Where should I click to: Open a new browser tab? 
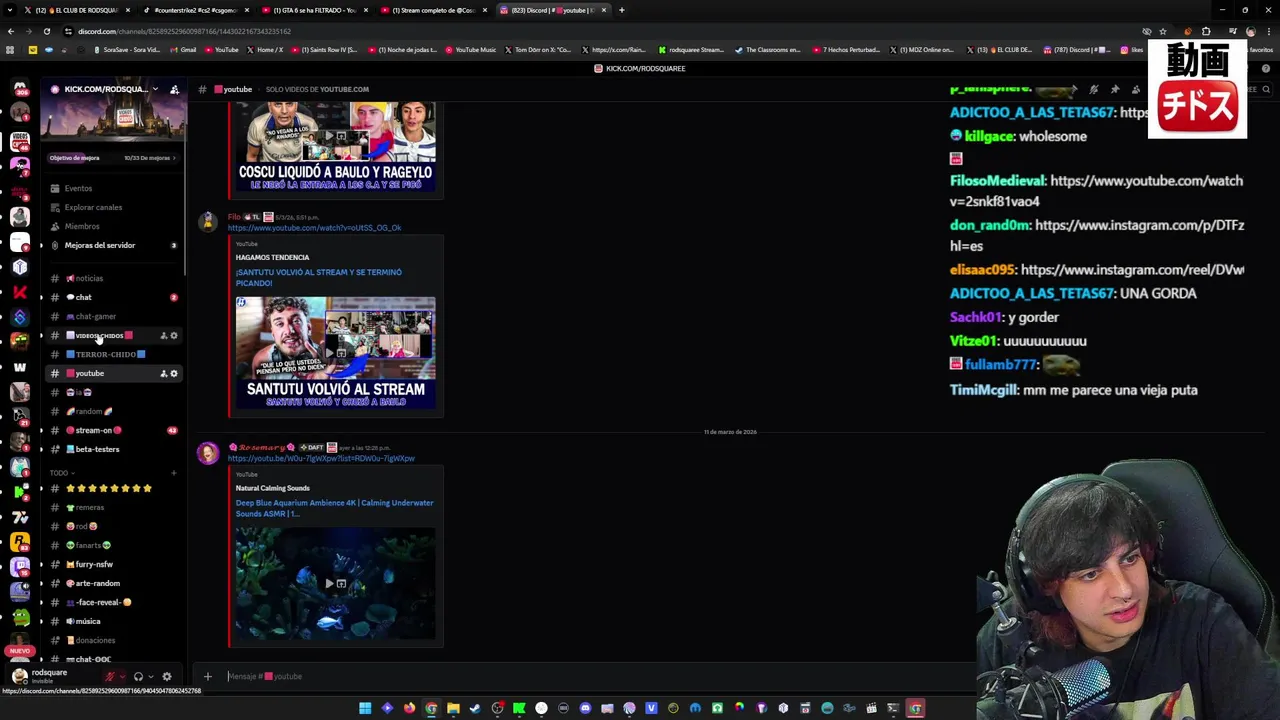pos(622,10)
